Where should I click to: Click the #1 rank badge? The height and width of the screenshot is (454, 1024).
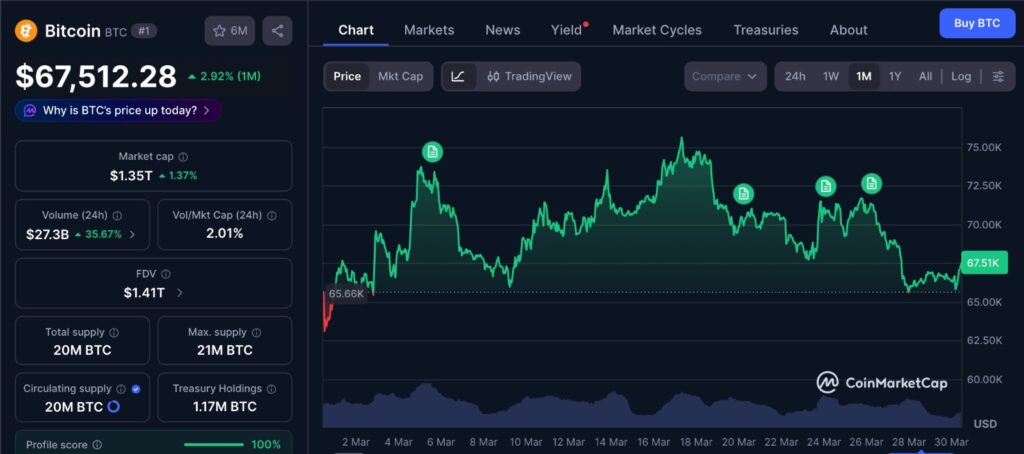tap(144, 31)
